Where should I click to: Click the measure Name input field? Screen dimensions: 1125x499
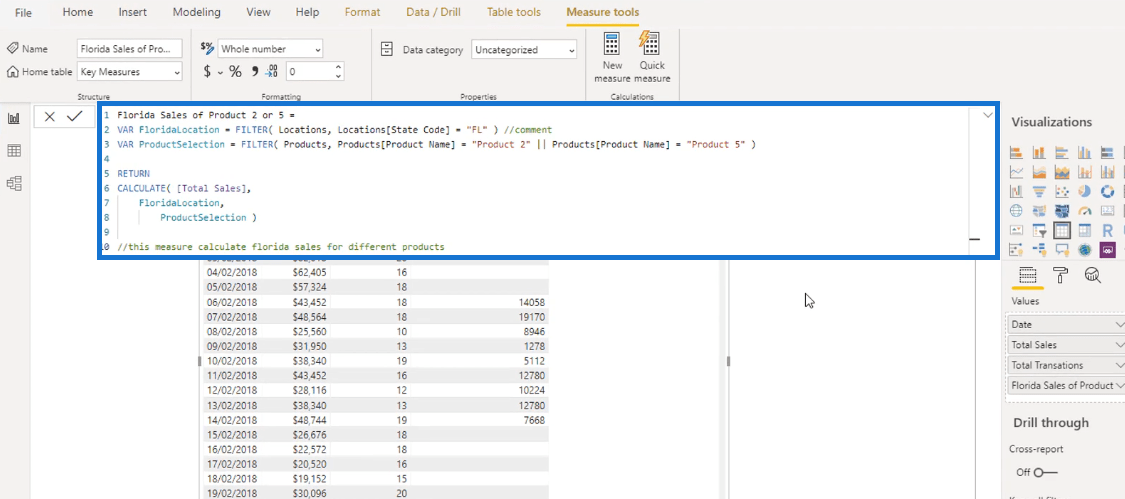point(130,49)
